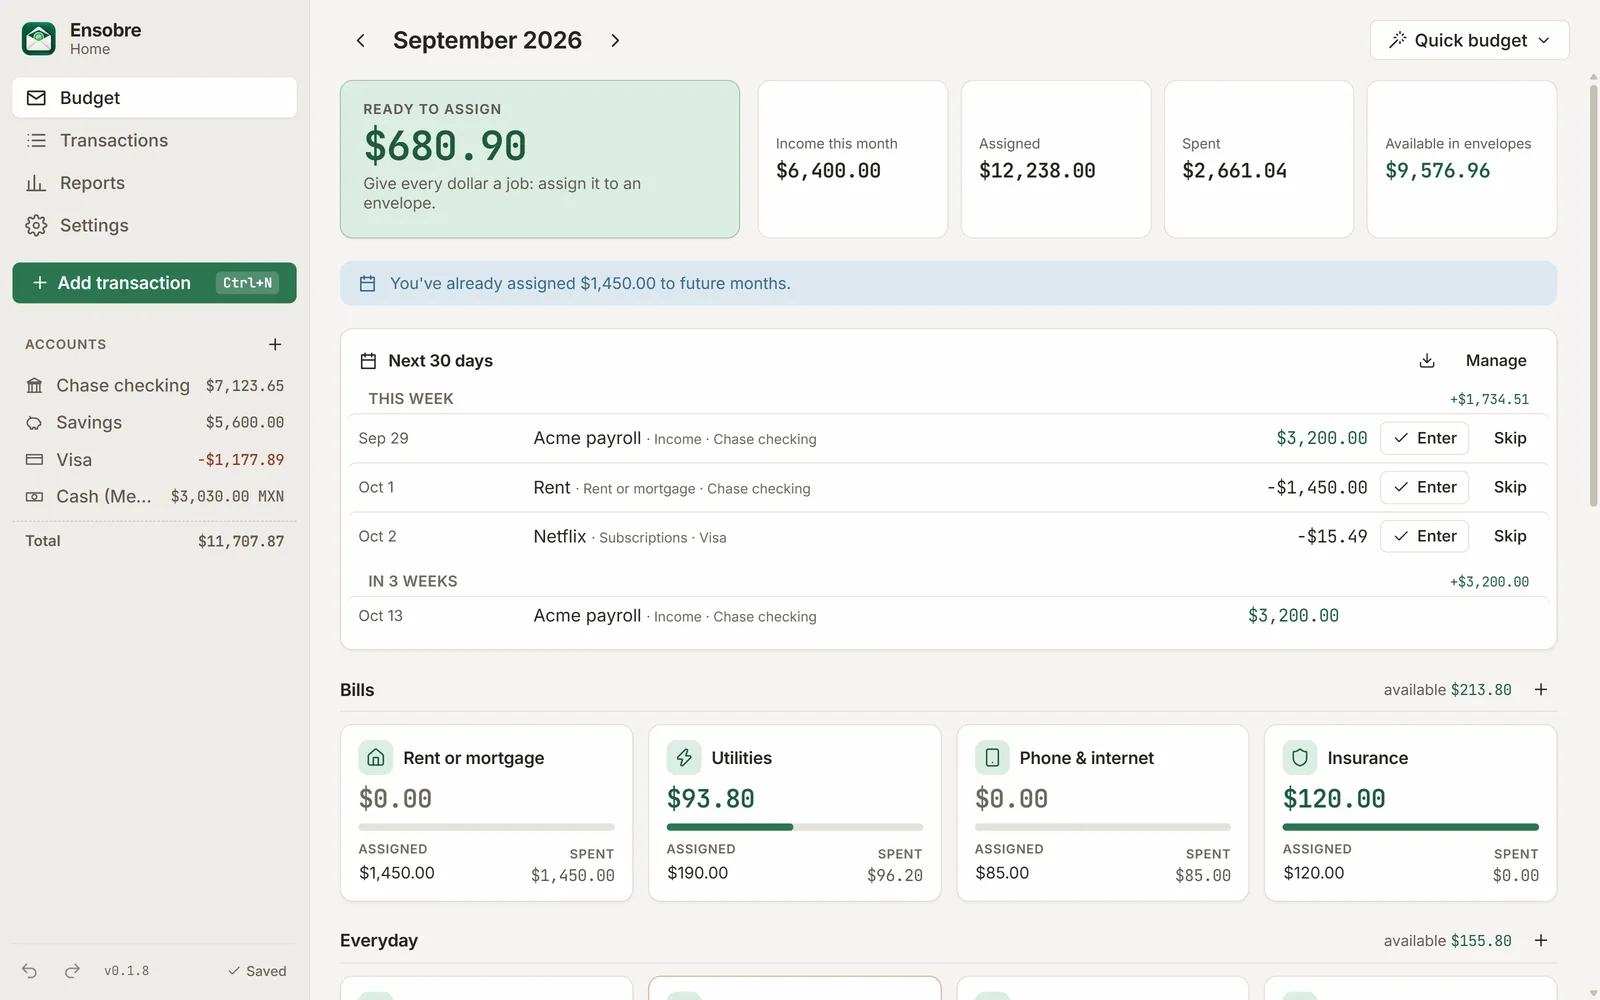The image size is (1600, 1000).
Task: Click the future months notice calendar icon
Action: tap(367, 284)
